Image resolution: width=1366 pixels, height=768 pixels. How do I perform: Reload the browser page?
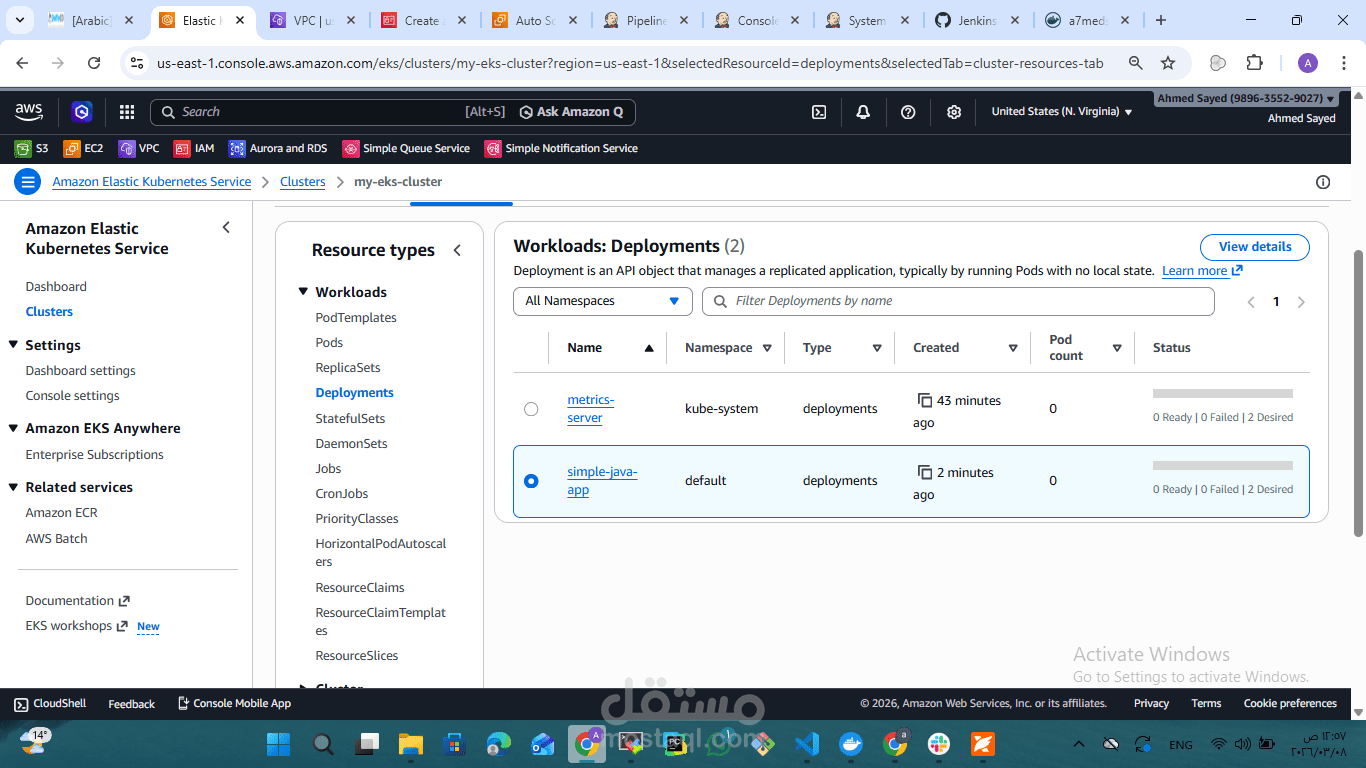click(94, 63)
